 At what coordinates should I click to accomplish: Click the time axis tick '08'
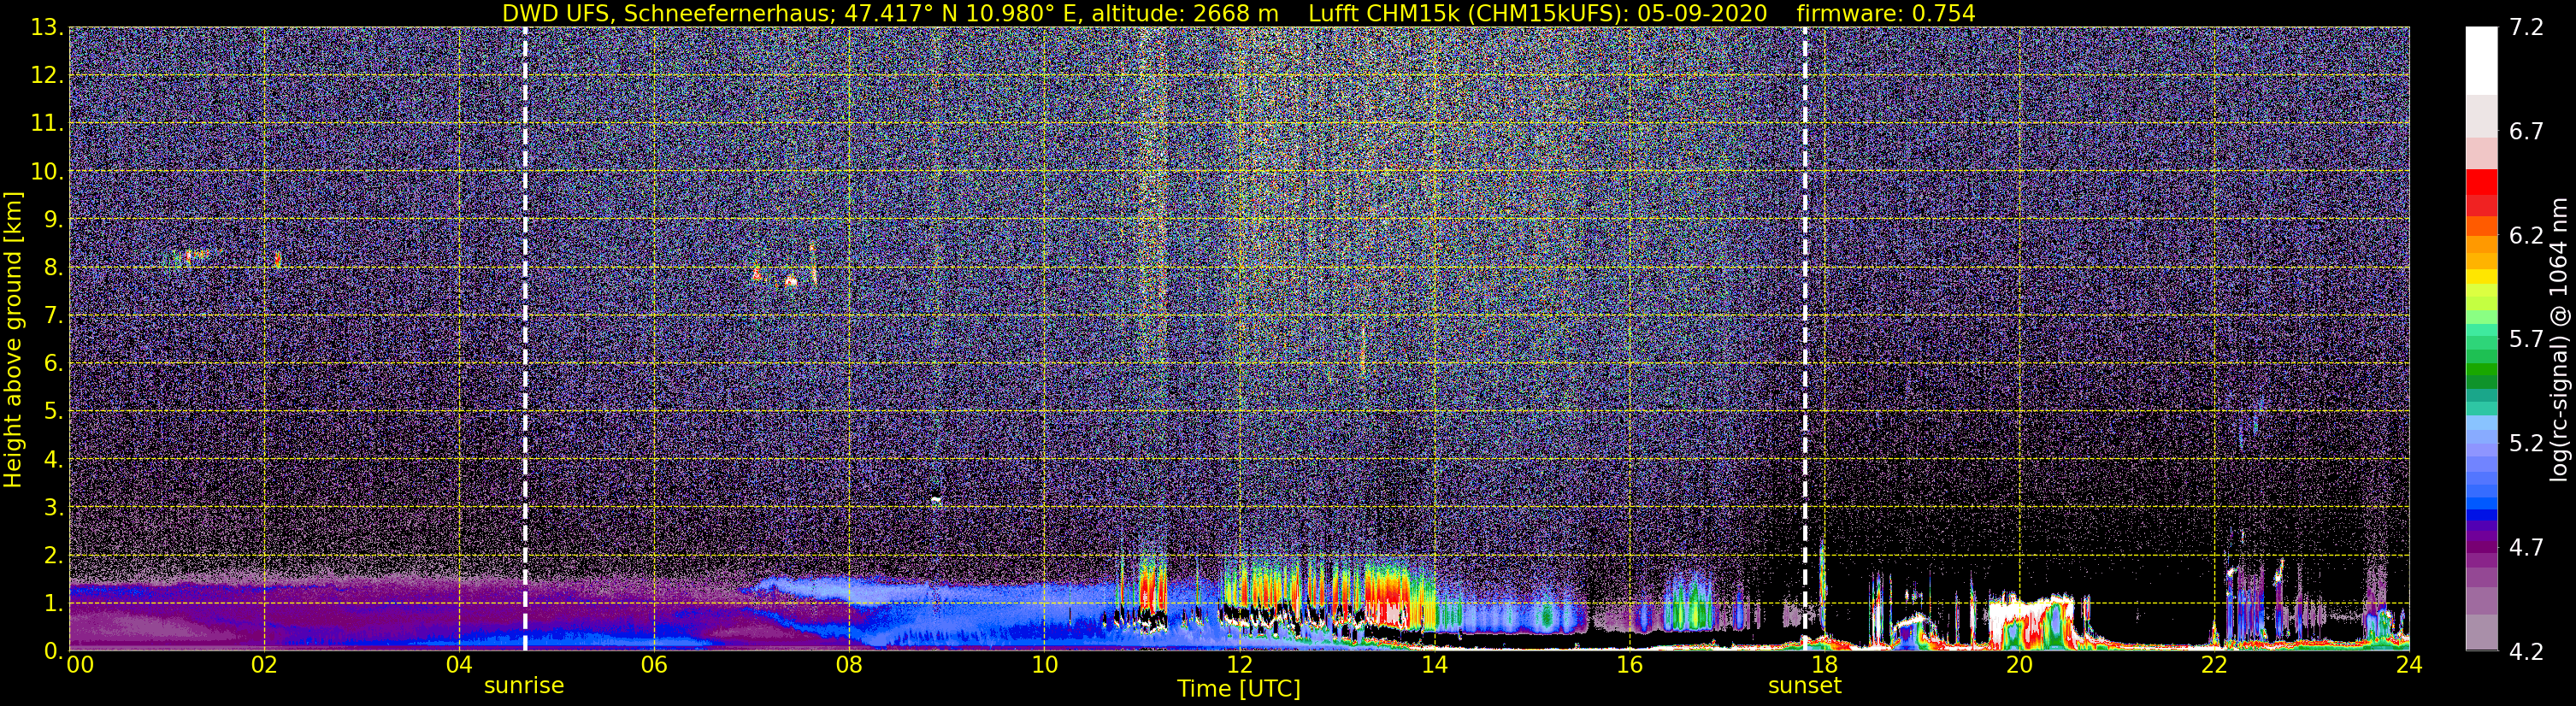tap(849, 665)
